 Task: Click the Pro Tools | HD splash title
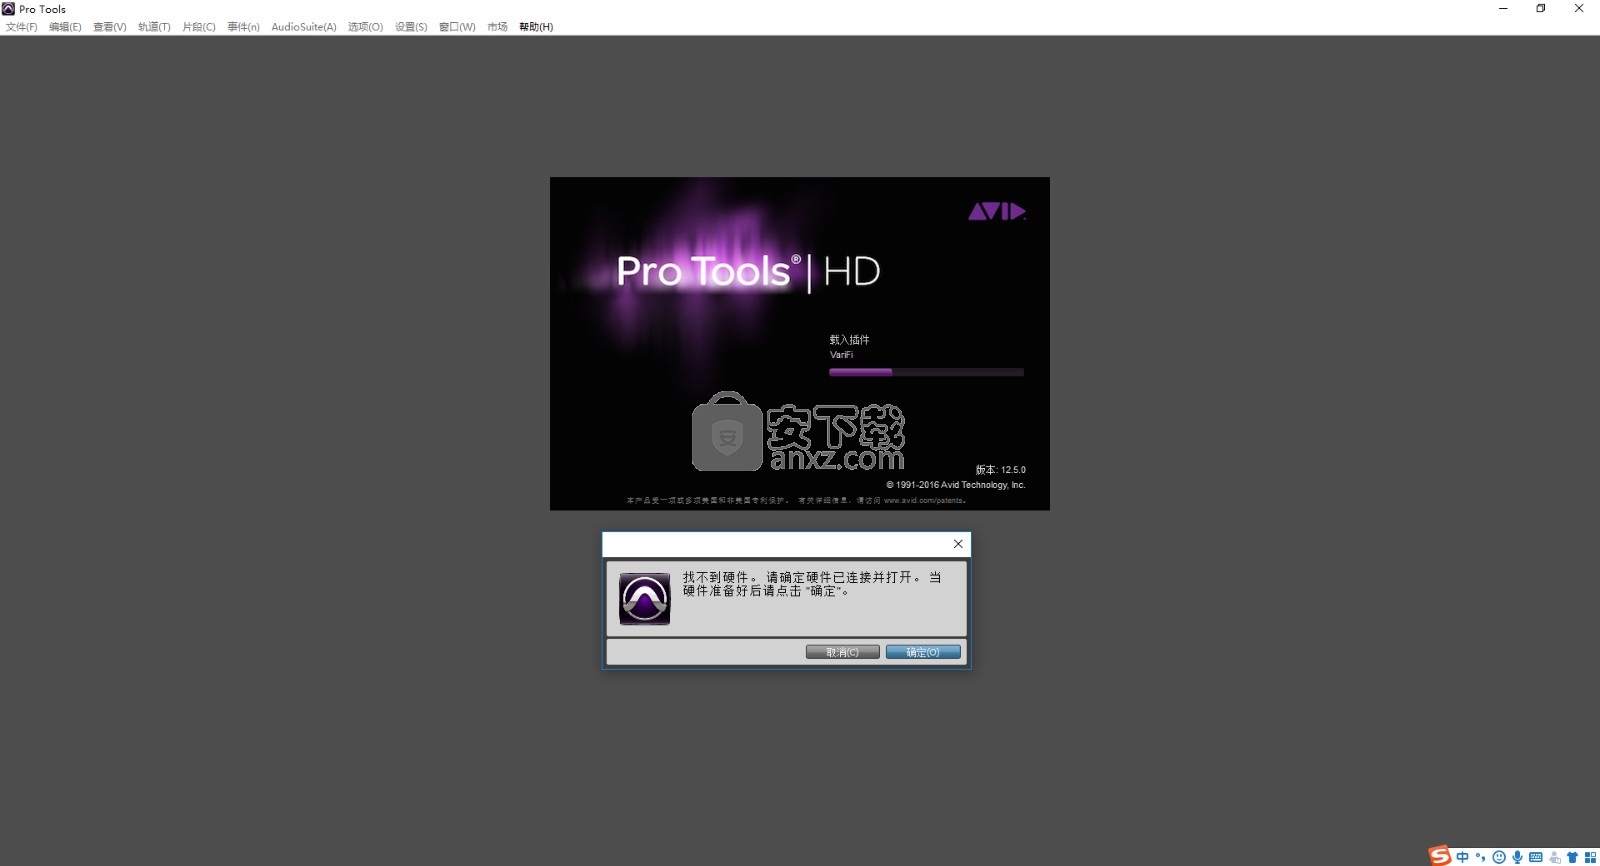point(748,271)
